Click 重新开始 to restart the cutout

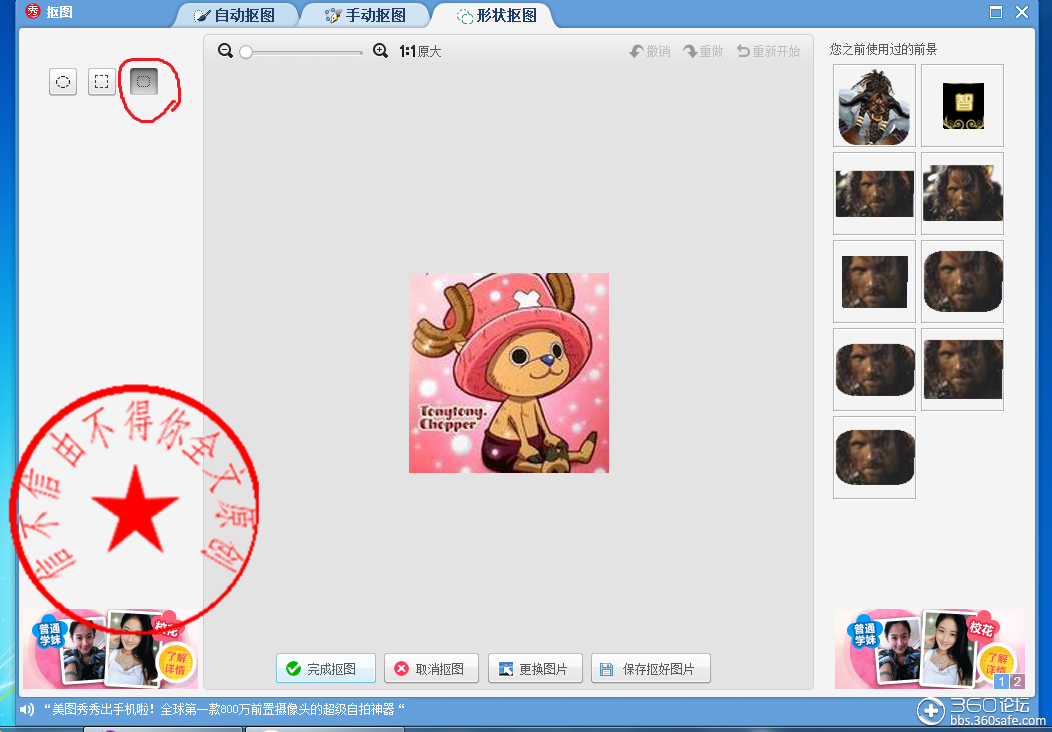(768, 51)
